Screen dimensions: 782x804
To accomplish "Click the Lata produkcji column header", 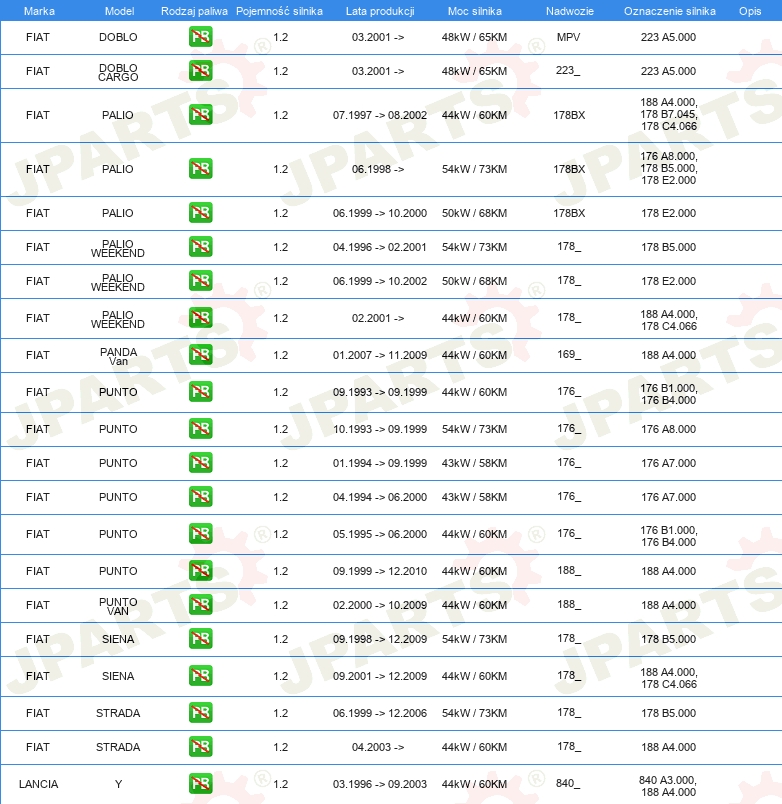I will (380, 11).
